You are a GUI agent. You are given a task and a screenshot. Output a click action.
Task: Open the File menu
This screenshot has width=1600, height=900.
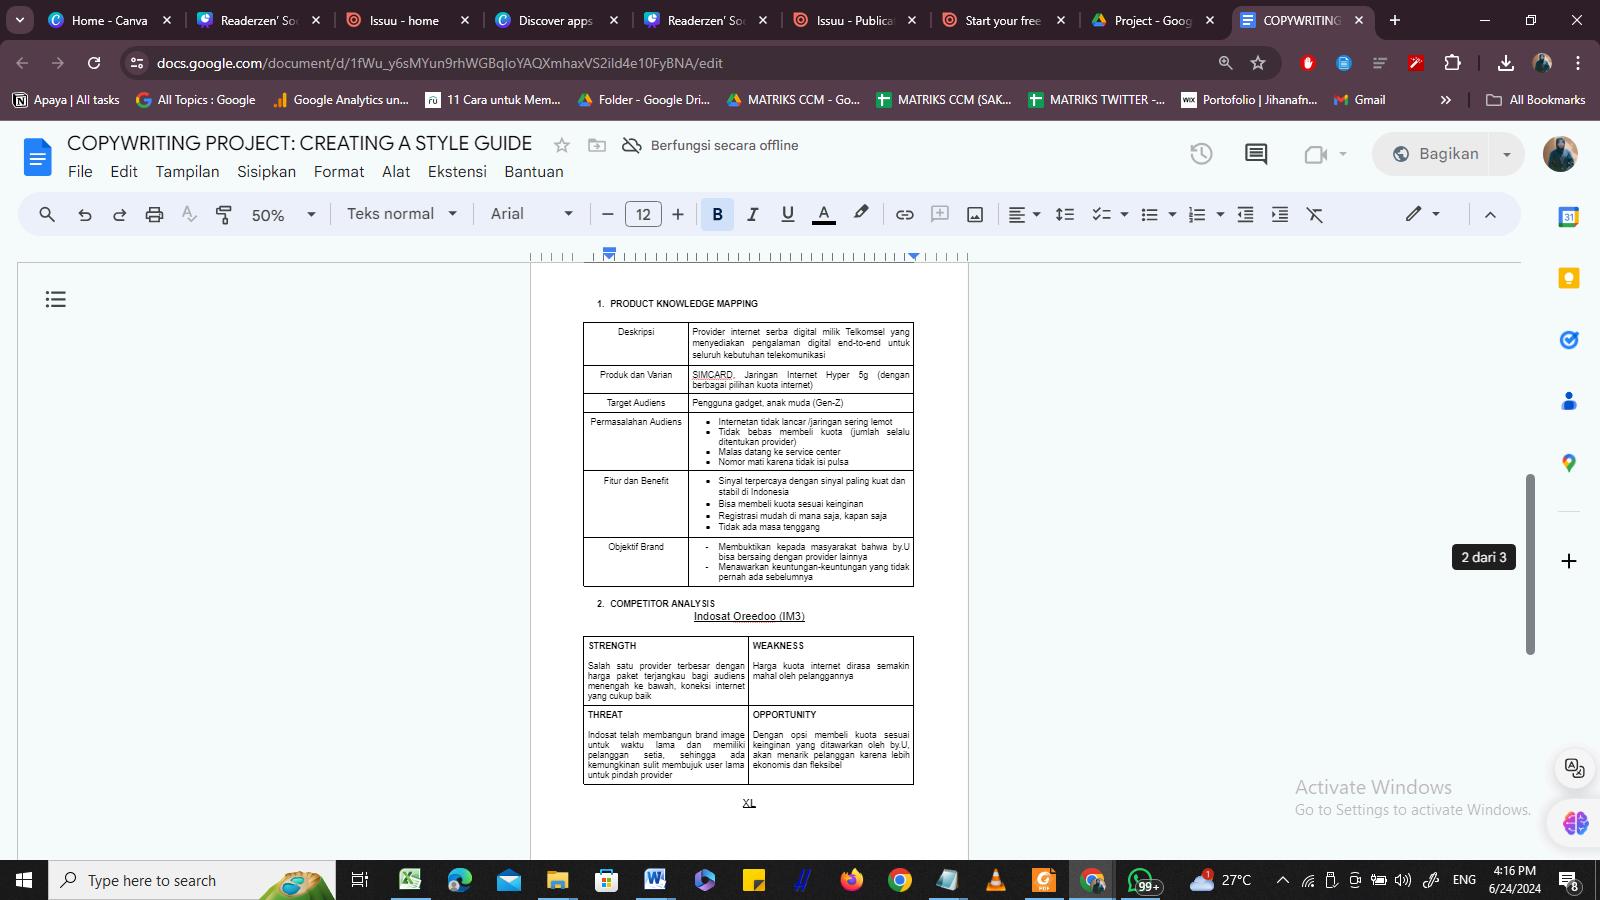point(80,172)
